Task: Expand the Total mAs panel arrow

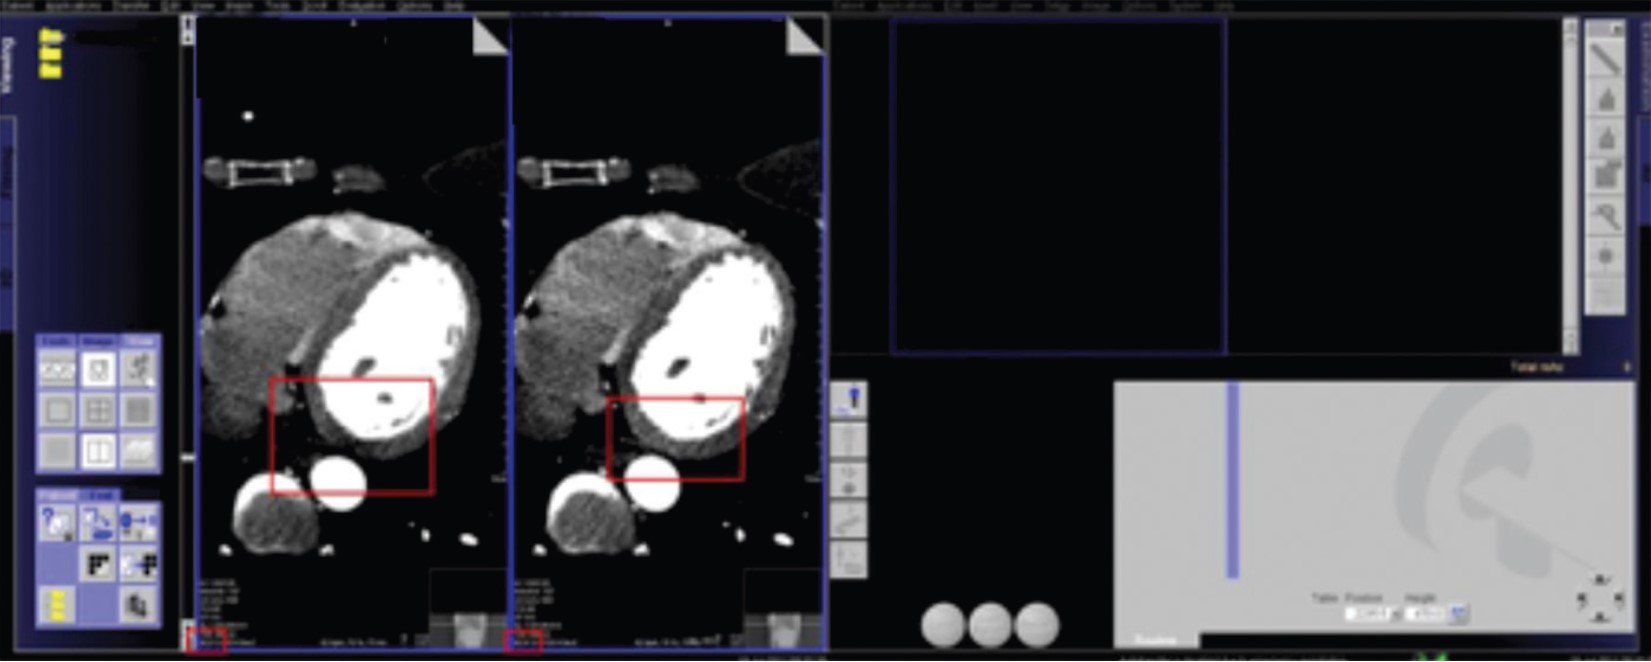Action: pyautogui.click(x=1628, y=368)
